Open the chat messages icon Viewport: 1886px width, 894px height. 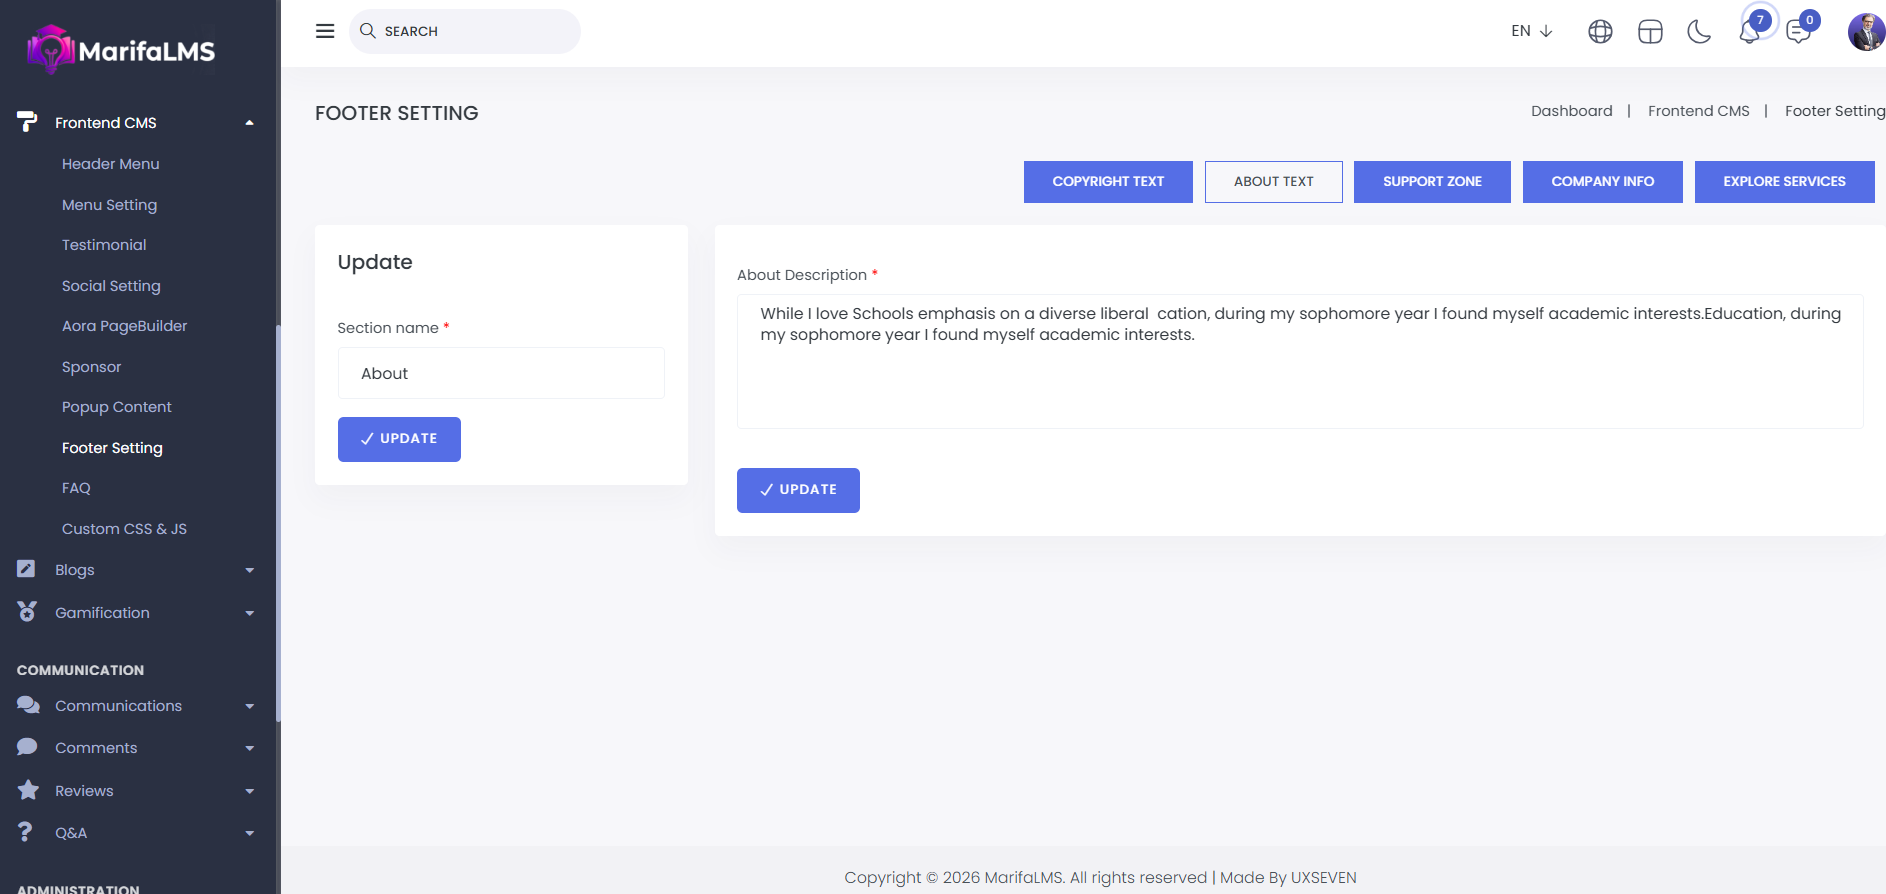[1798, 32]
